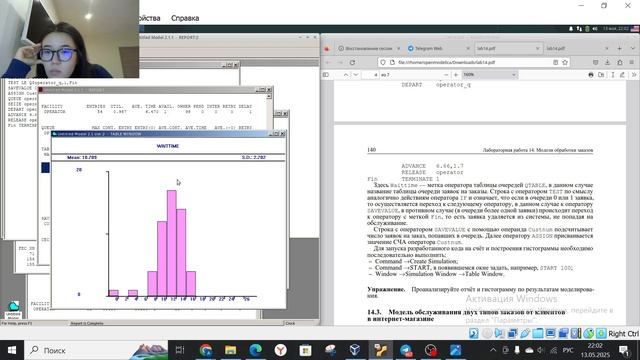Open the Справка menu

pos(185,18)
